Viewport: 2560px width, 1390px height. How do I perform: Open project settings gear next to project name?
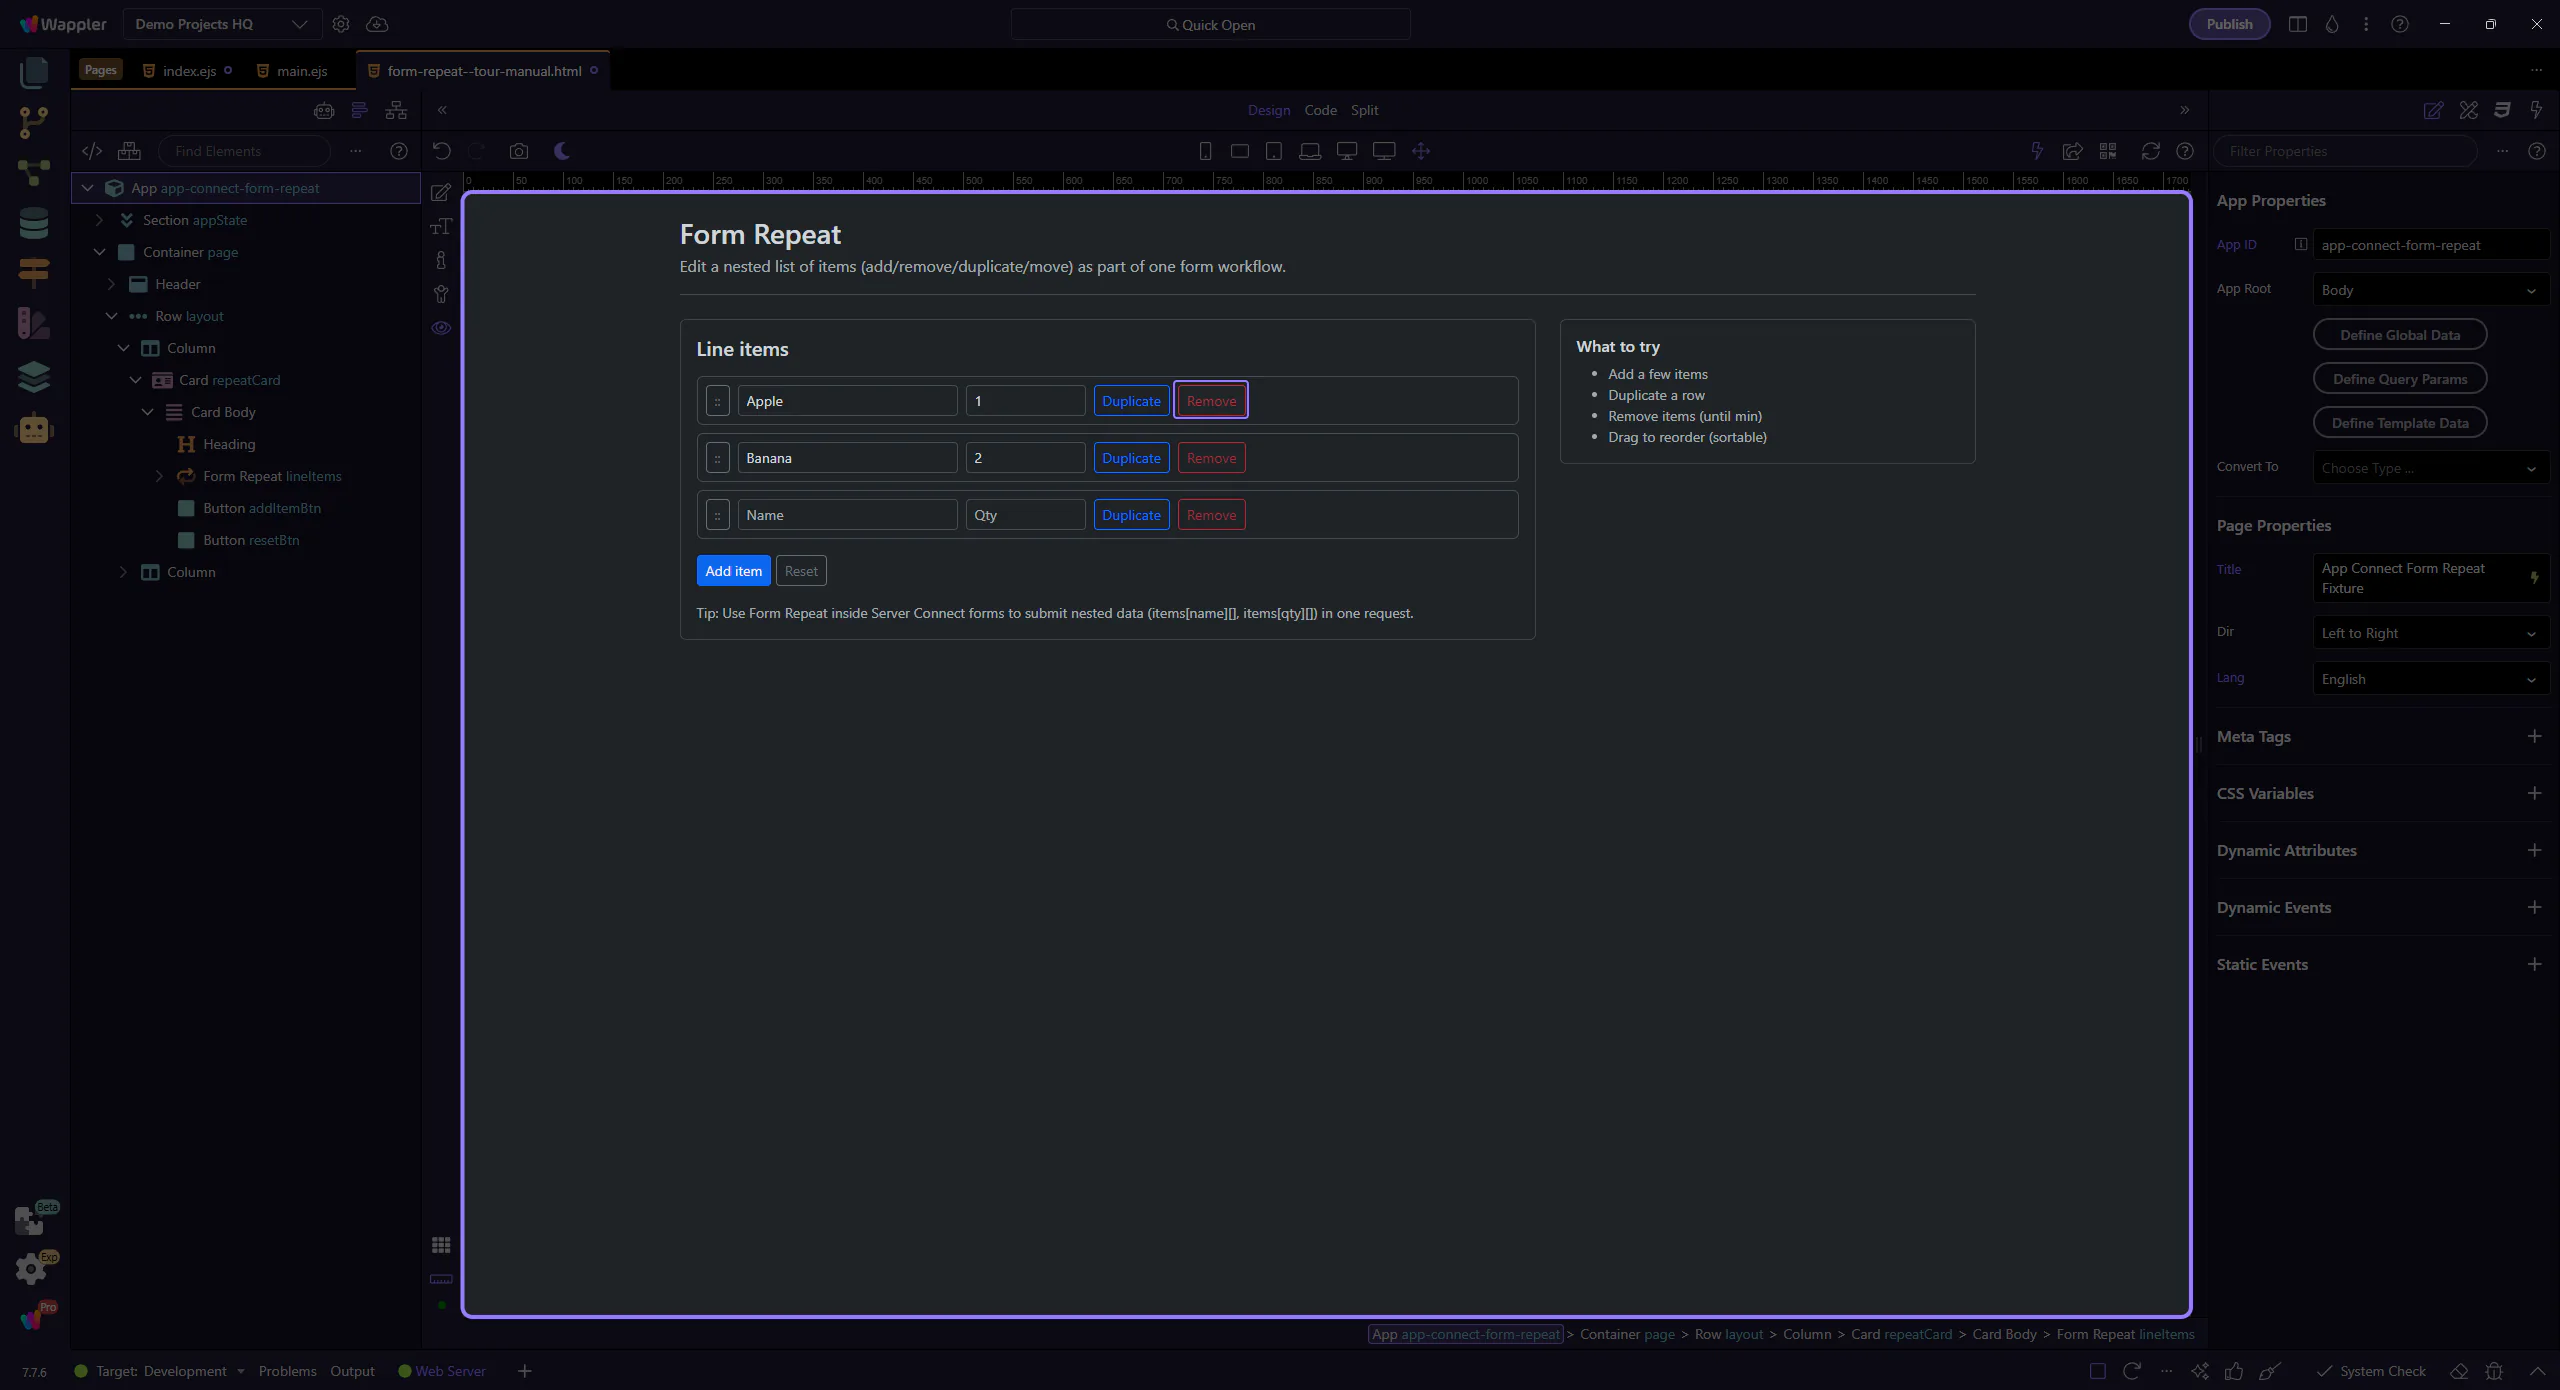341,24
